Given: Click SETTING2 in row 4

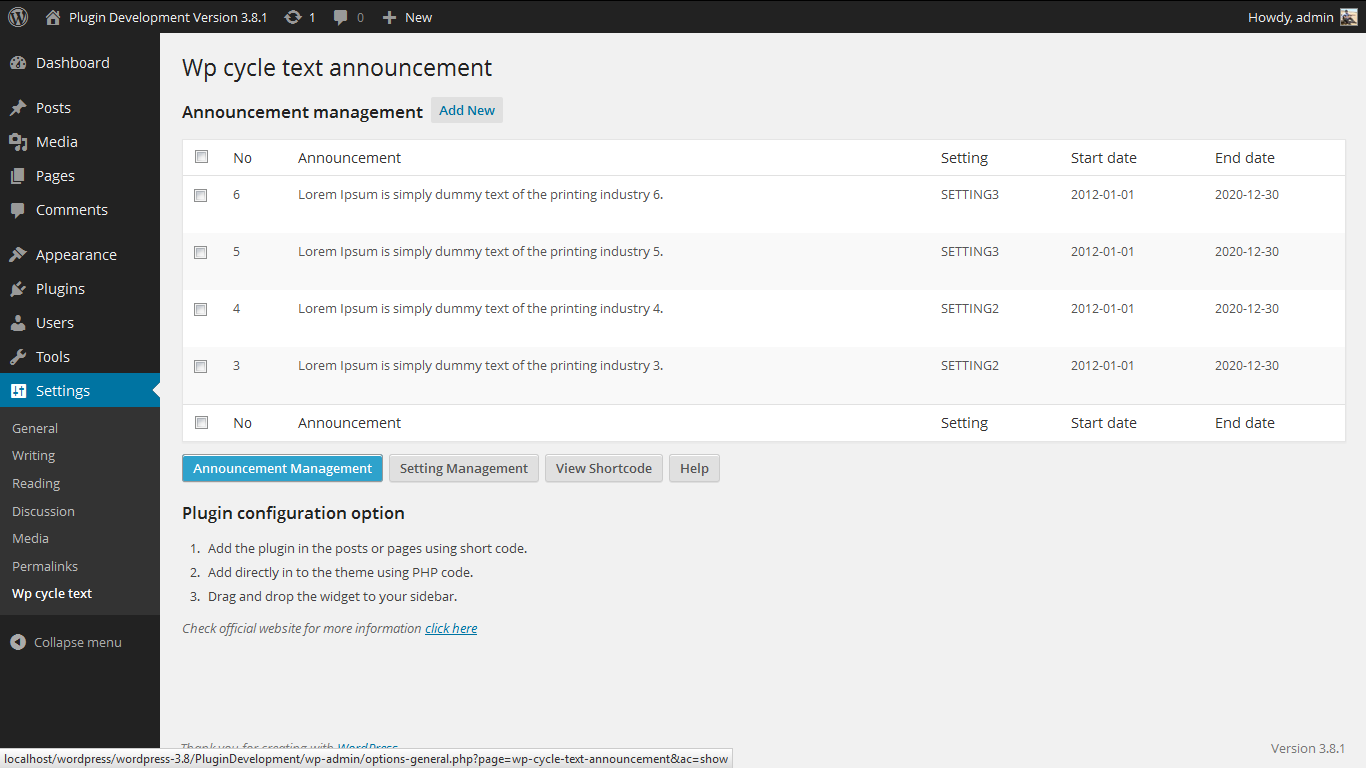Looking at the screenshot, I should 970,309.
